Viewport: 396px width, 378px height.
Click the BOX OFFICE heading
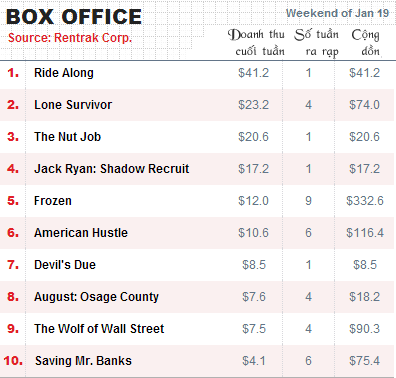(x=74, y=17)
